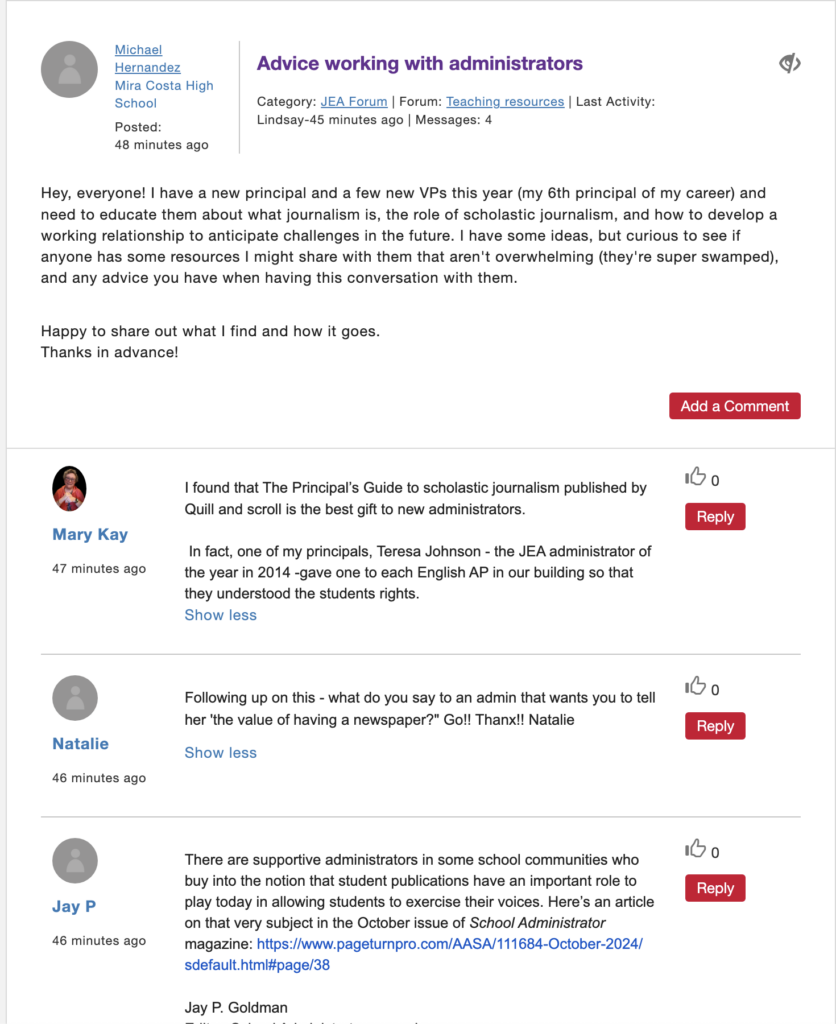The image size is (836, 1024).
Task: Open the JEA Forum category link
Action: [354, 101]
